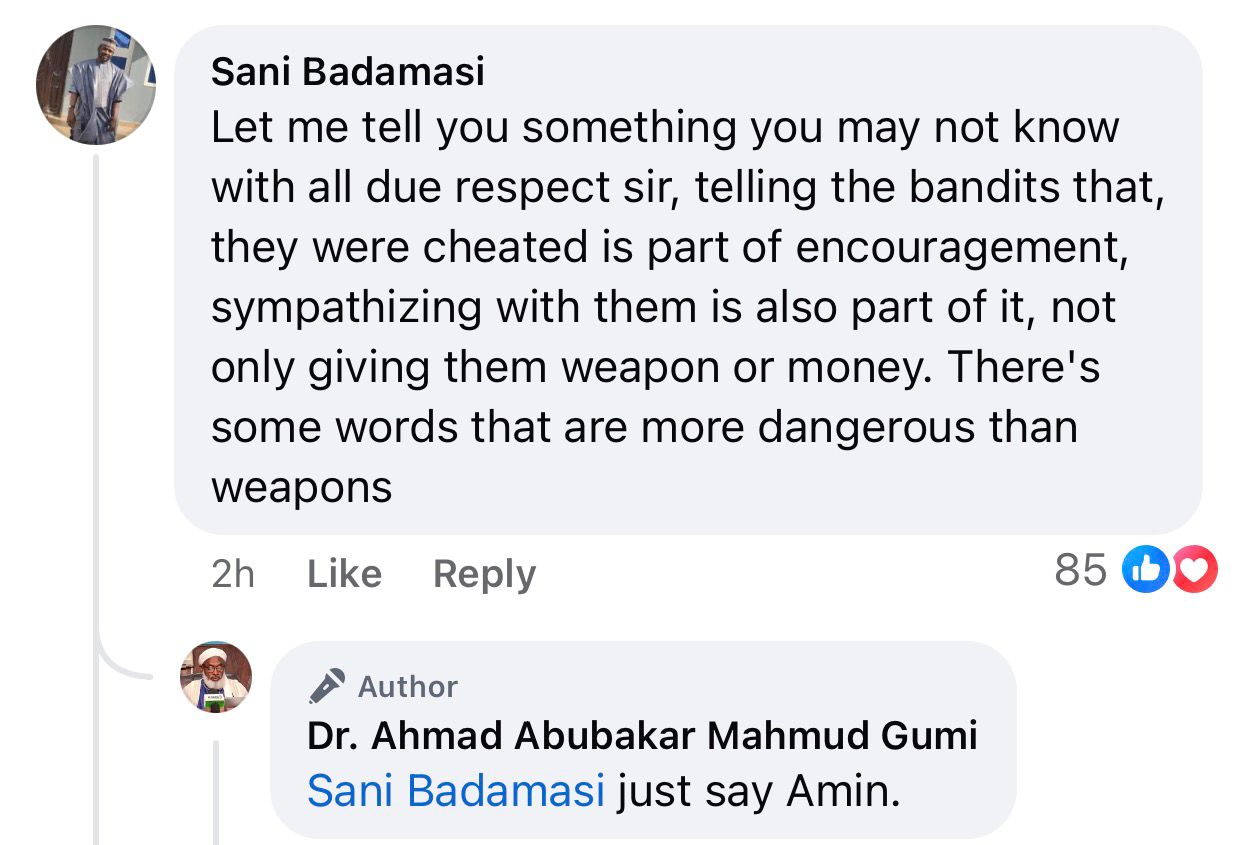Image resolution: width=1242 pixels, height=845 pixels.
Task: Click the Author microphone icon
Action: point(327,686)
